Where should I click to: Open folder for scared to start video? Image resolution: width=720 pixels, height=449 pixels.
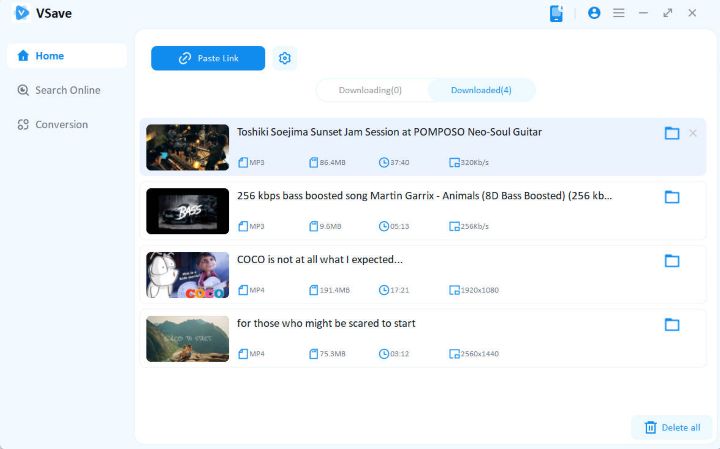pyautogui.click(x=672, y=325)
